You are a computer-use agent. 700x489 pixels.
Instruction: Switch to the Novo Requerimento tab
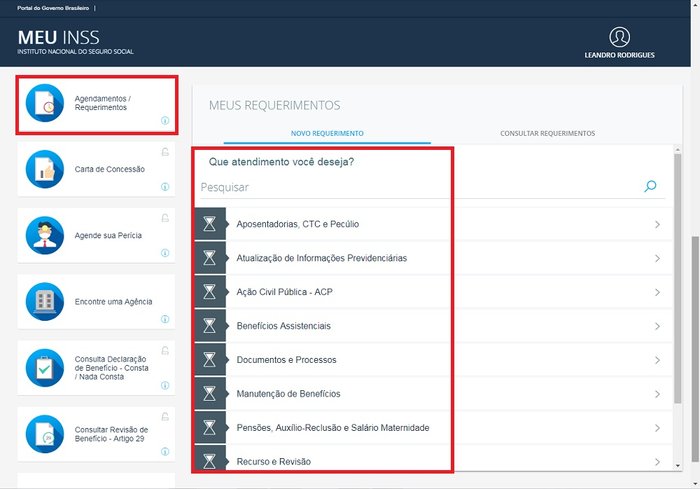tap(327, 133)
